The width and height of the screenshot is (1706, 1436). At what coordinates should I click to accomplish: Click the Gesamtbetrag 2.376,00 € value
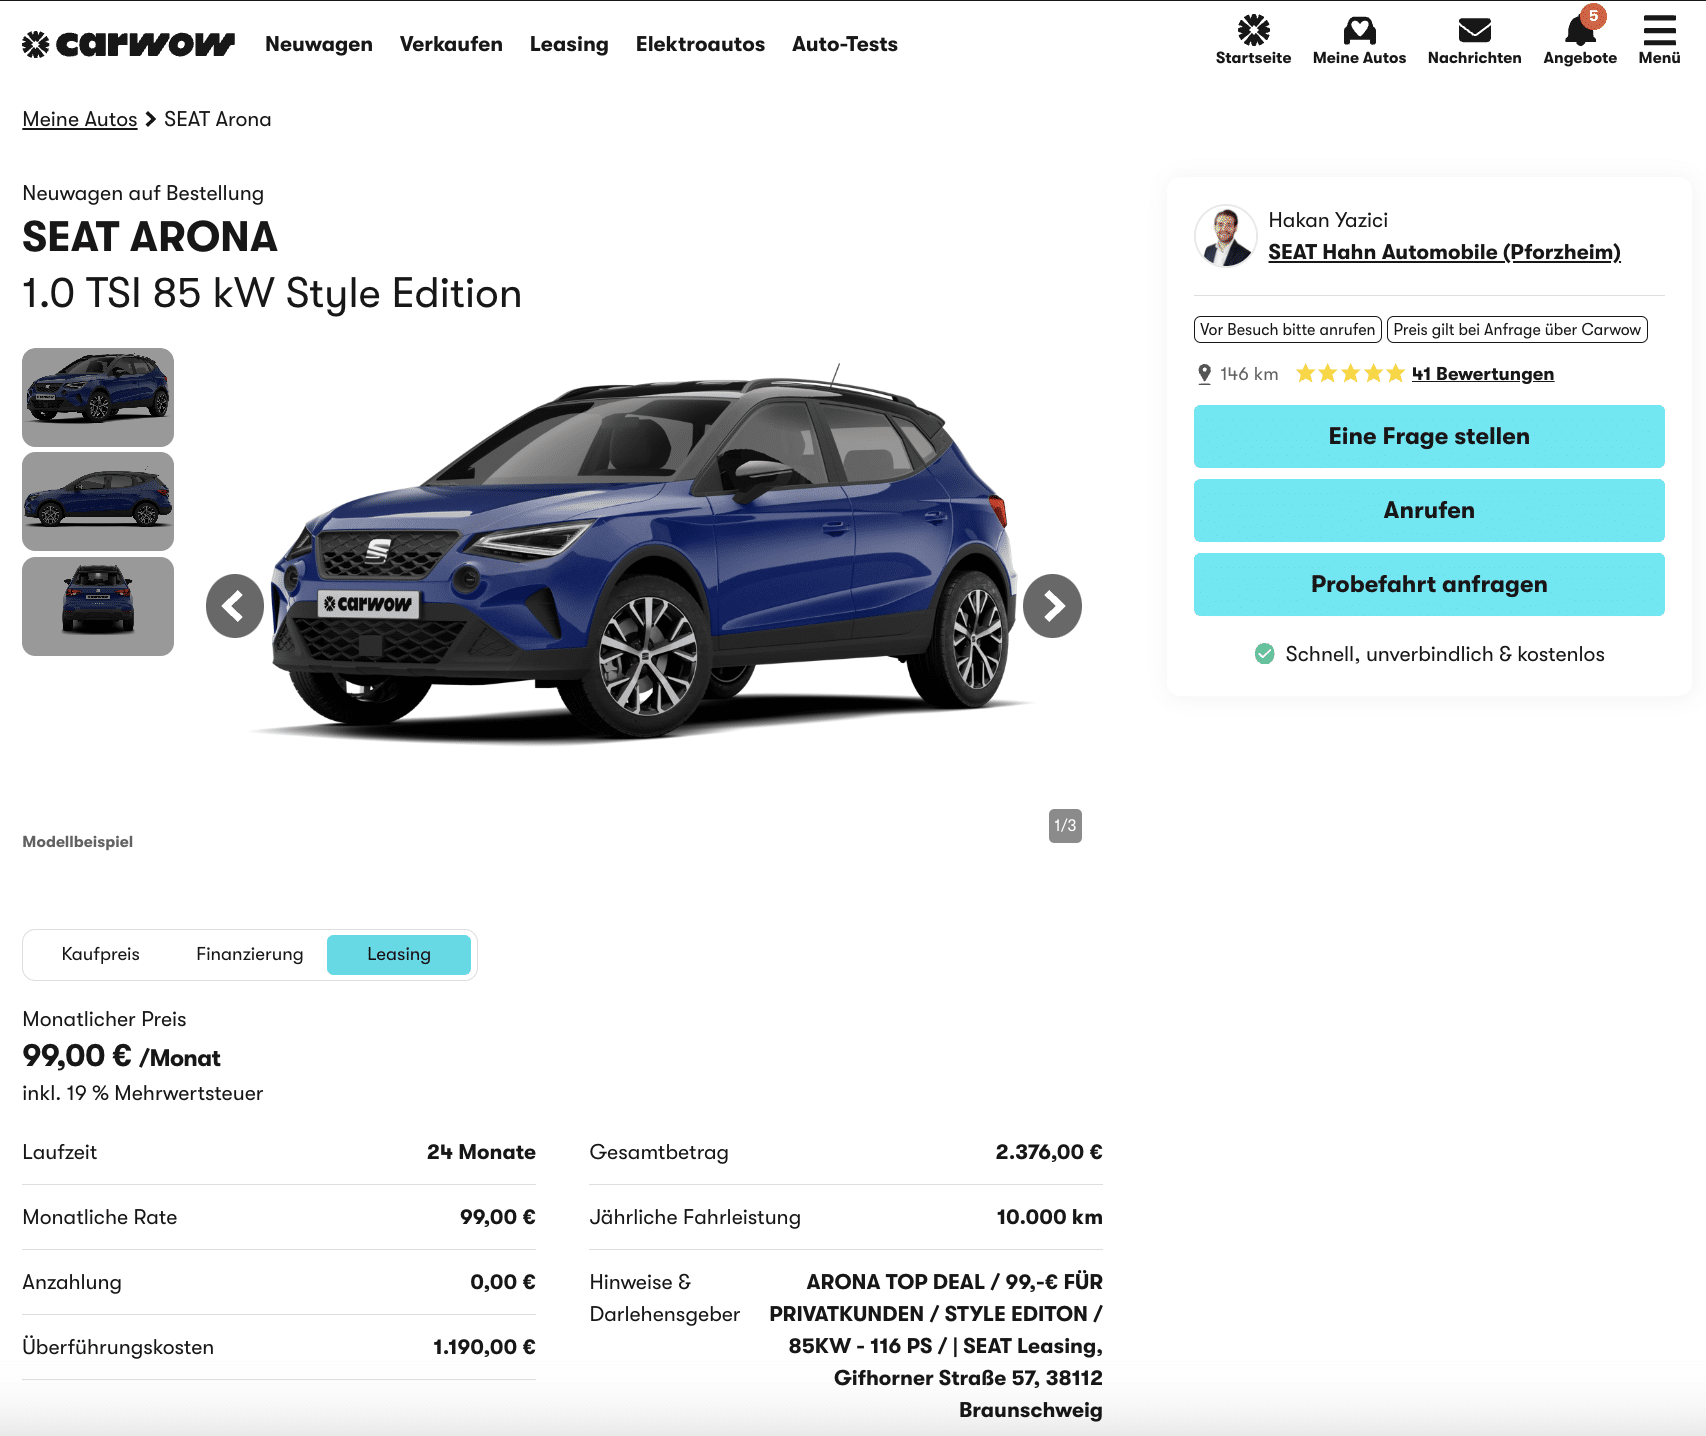tap(1049, 1152)
